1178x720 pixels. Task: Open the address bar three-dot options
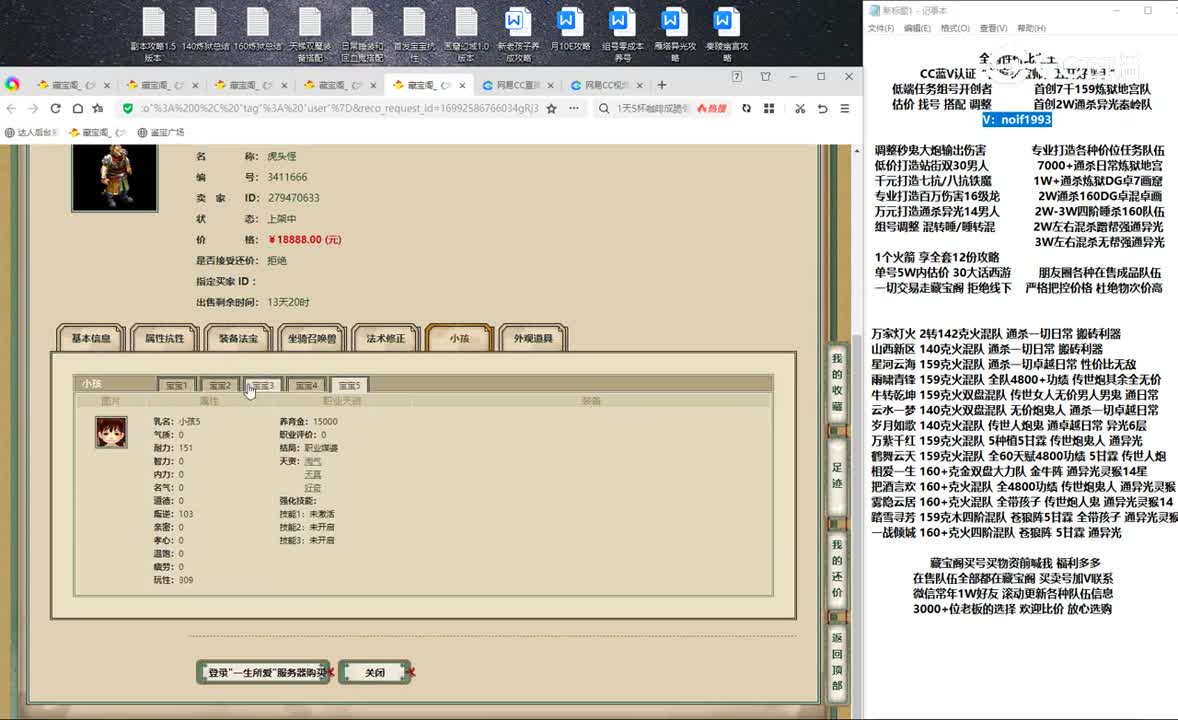[x=574, y=108]
